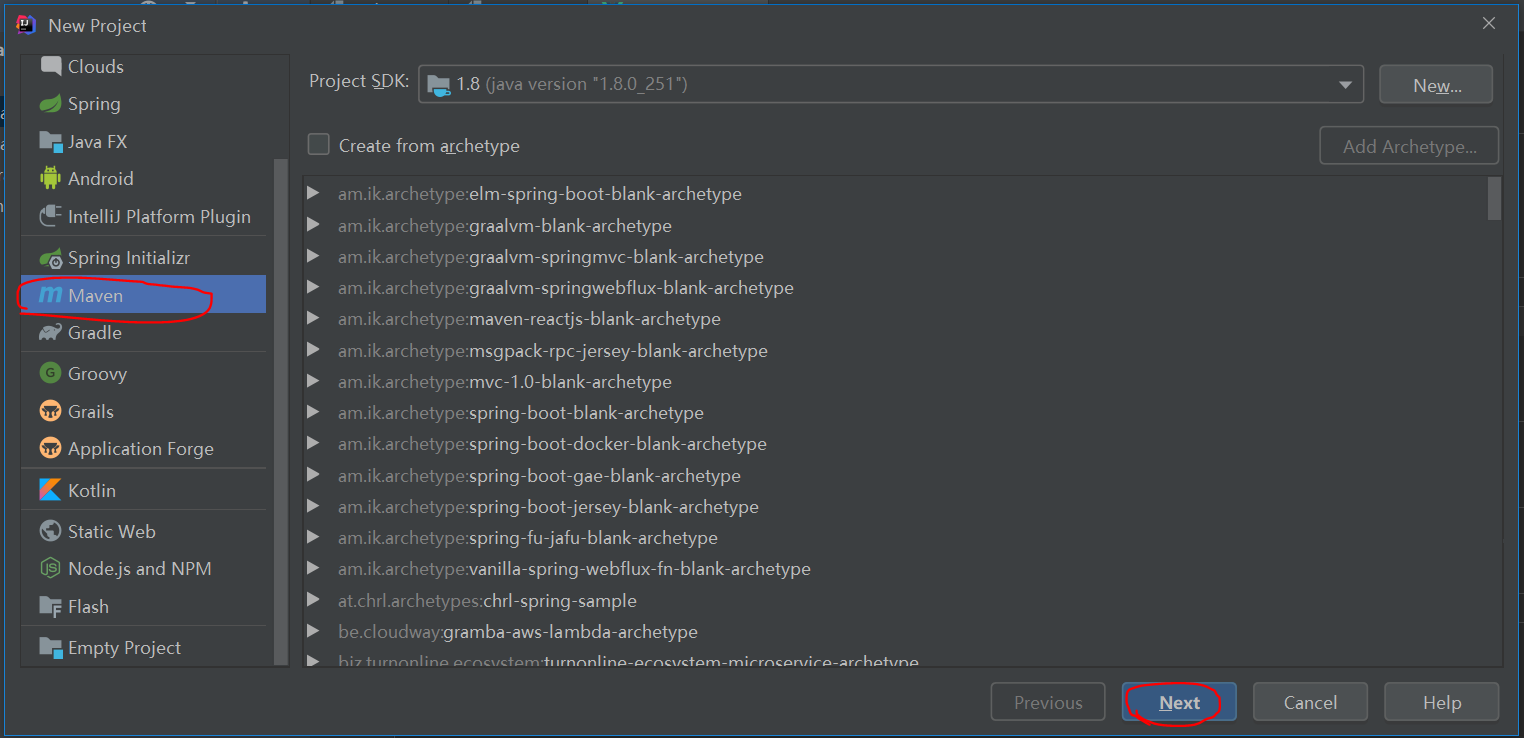Pick the Gradle elephant icon
Screen dimensions: 1524x738
pos(50,332)
